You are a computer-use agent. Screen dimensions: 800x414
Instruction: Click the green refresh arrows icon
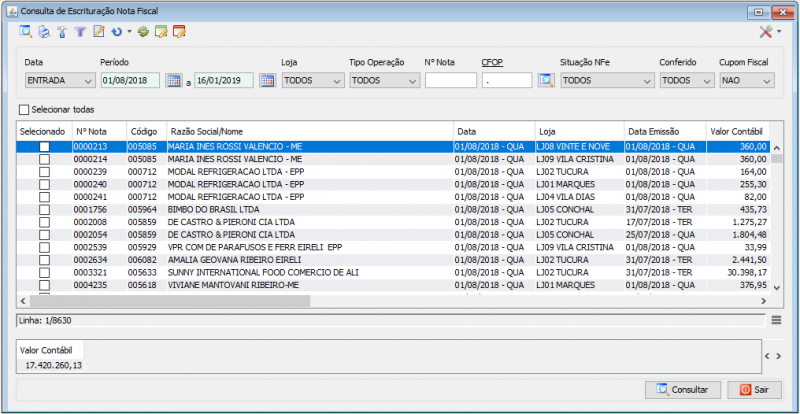coord(143,32)
